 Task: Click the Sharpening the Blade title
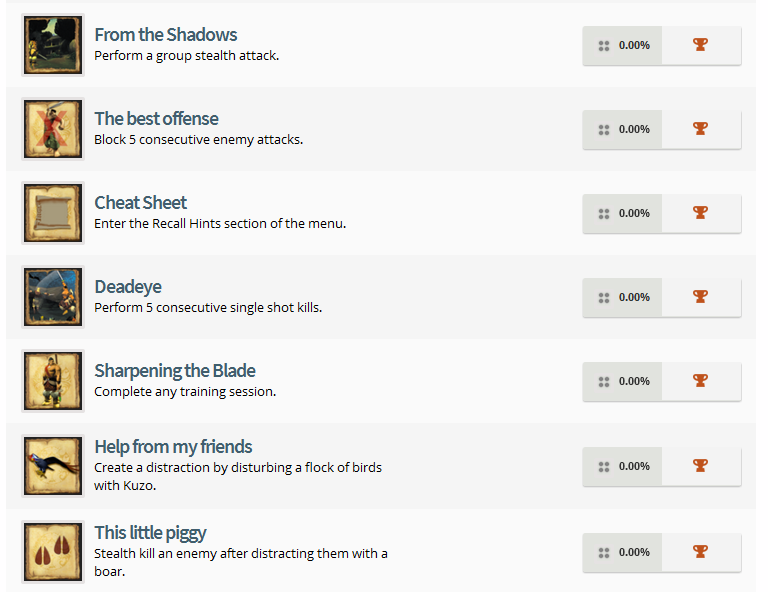pyautogui.click(x=175, y=371)
